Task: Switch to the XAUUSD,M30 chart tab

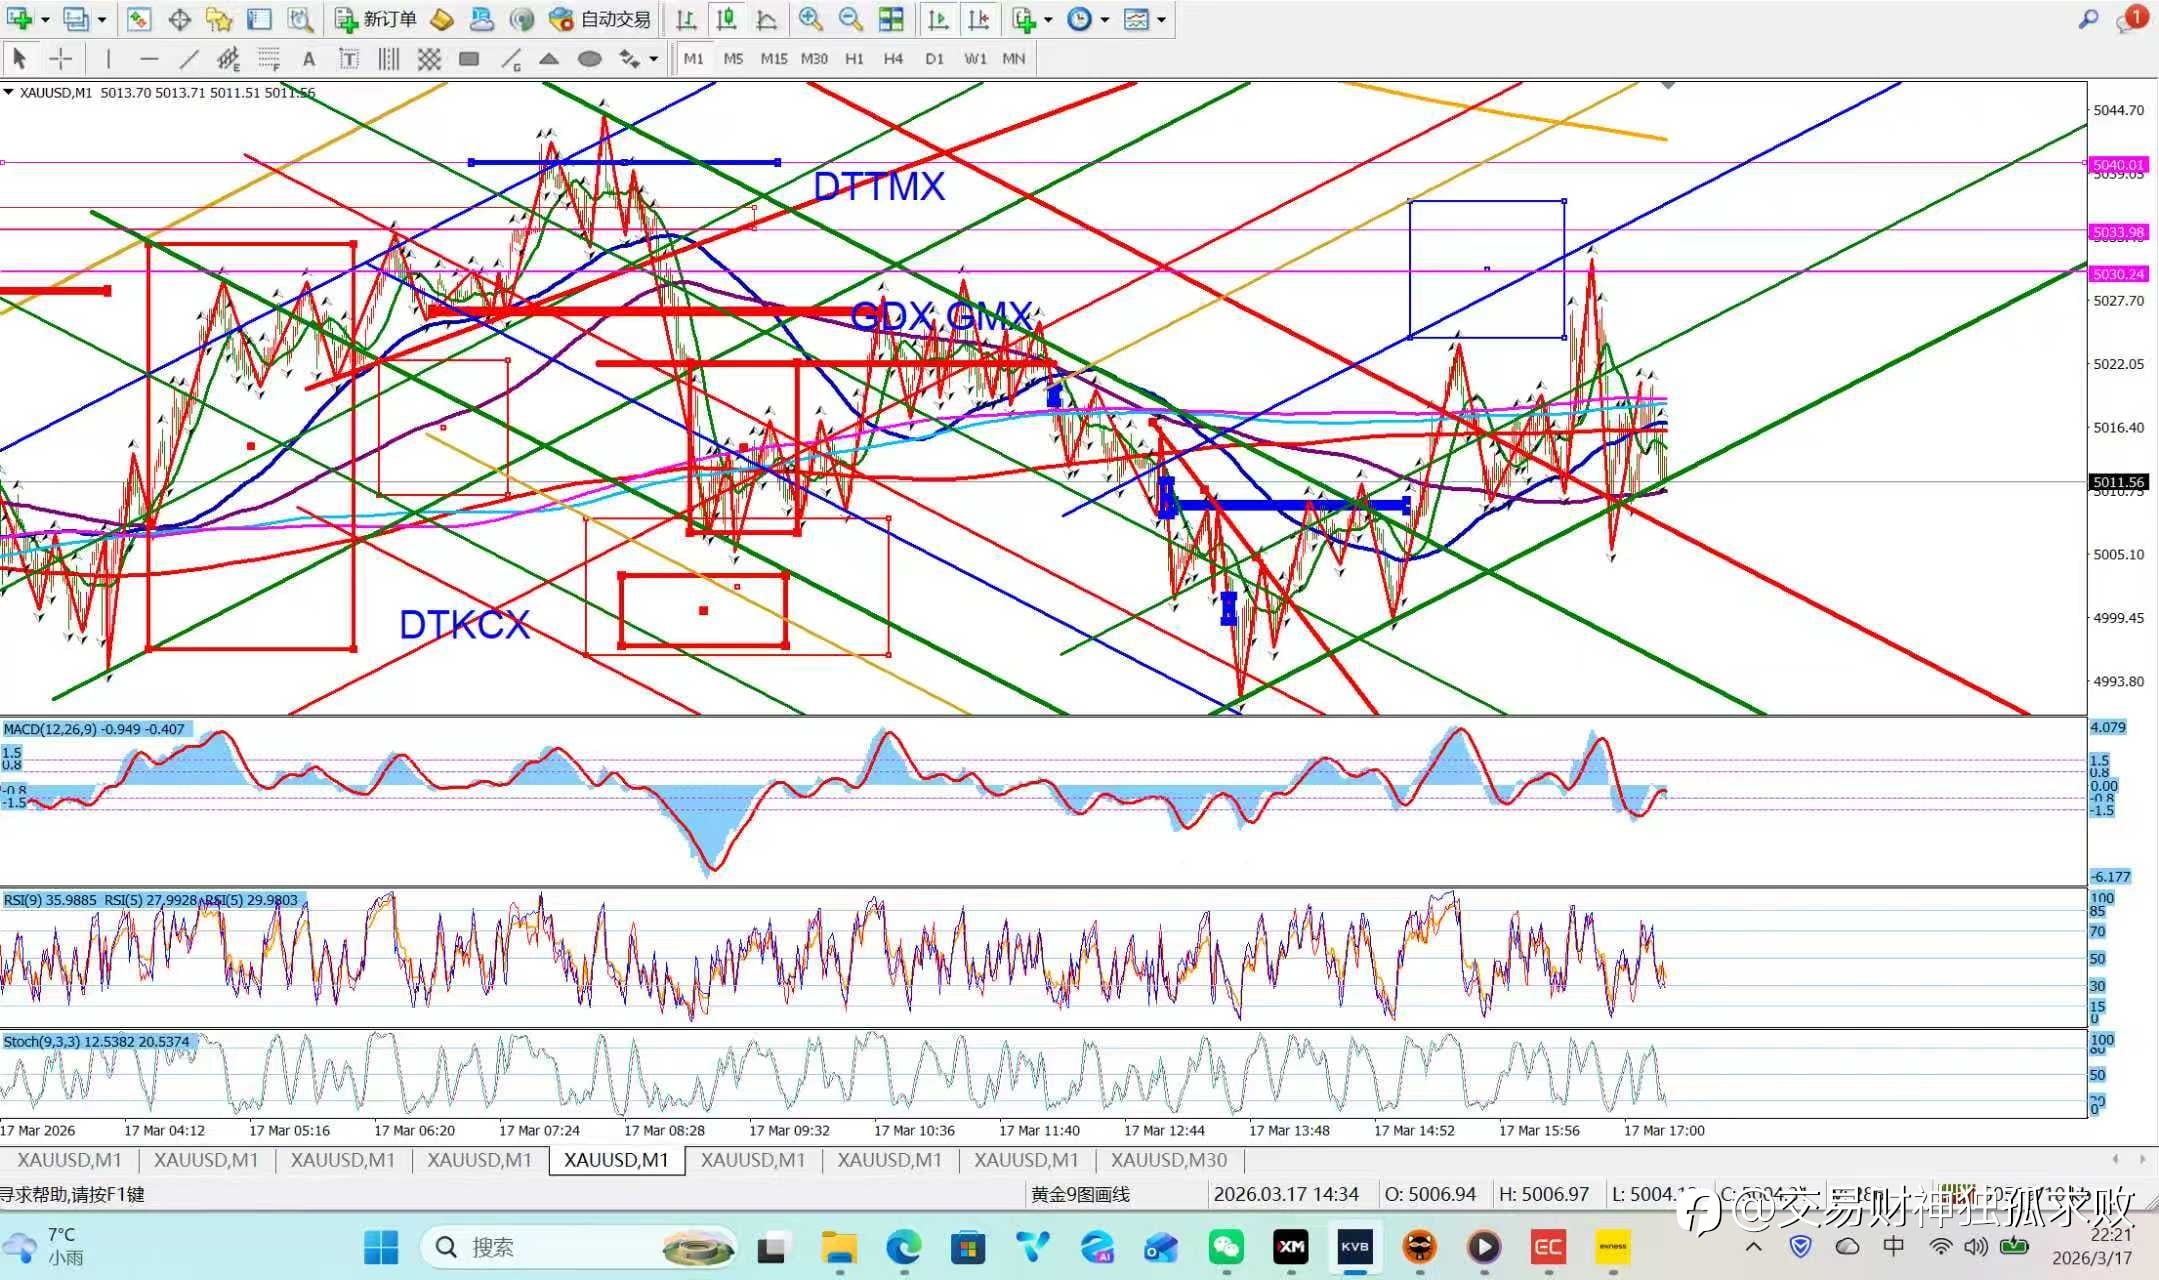Action: tap(1168, 1160)
